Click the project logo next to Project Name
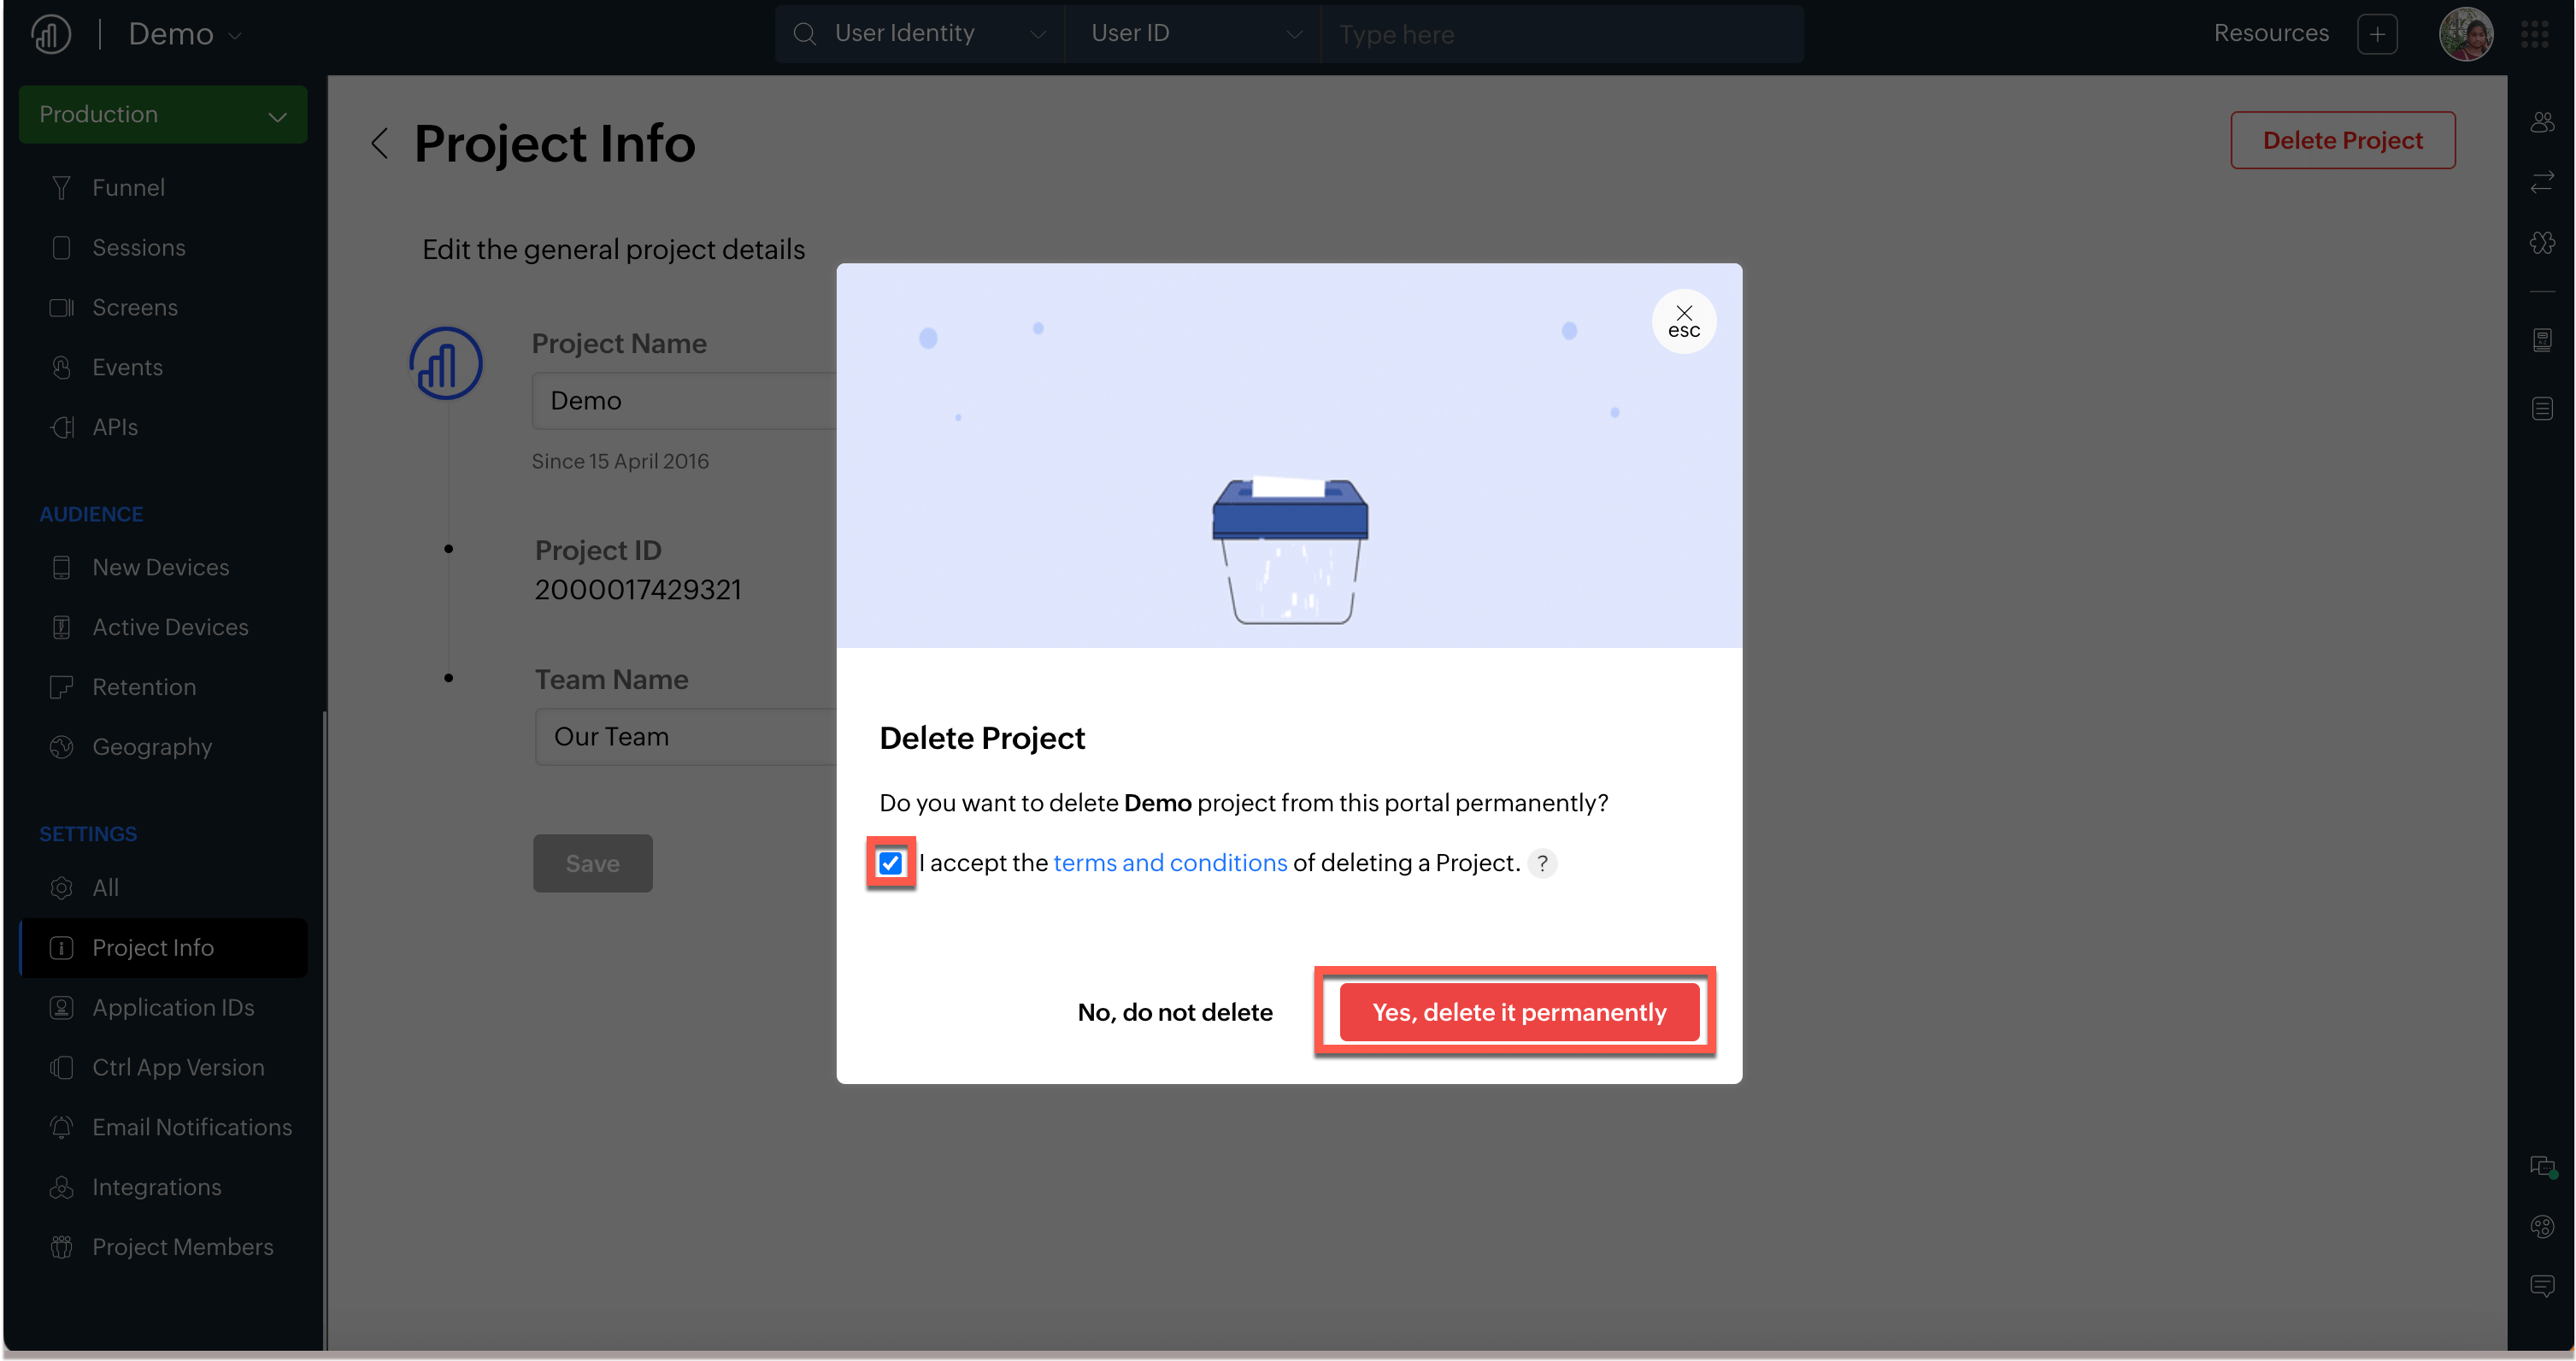This screenshot has height=1361, width=2576. tap(446, 364)
